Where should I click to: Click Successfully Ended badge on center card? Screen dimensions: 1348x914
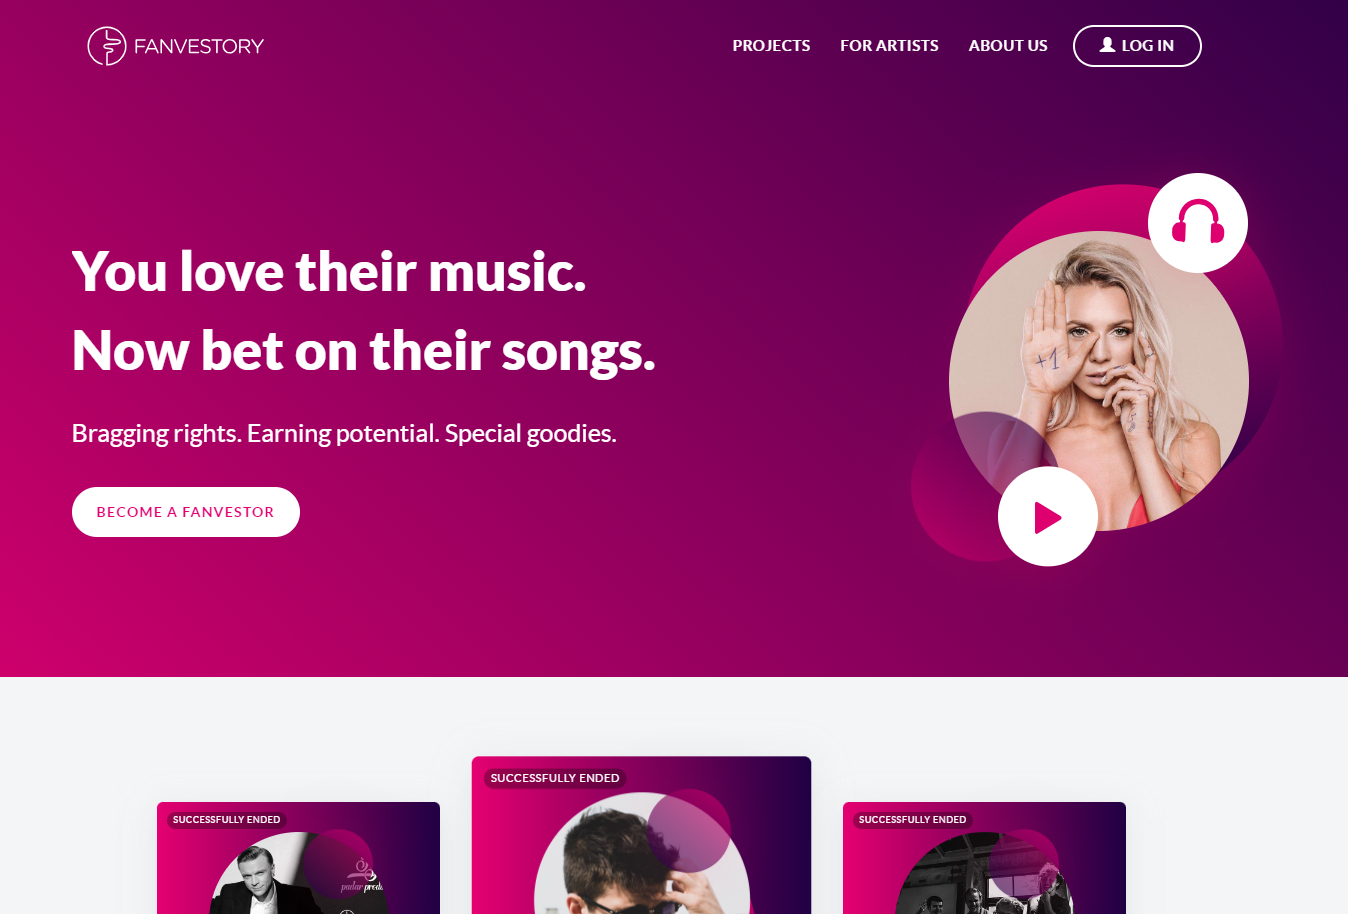point(555,778)
